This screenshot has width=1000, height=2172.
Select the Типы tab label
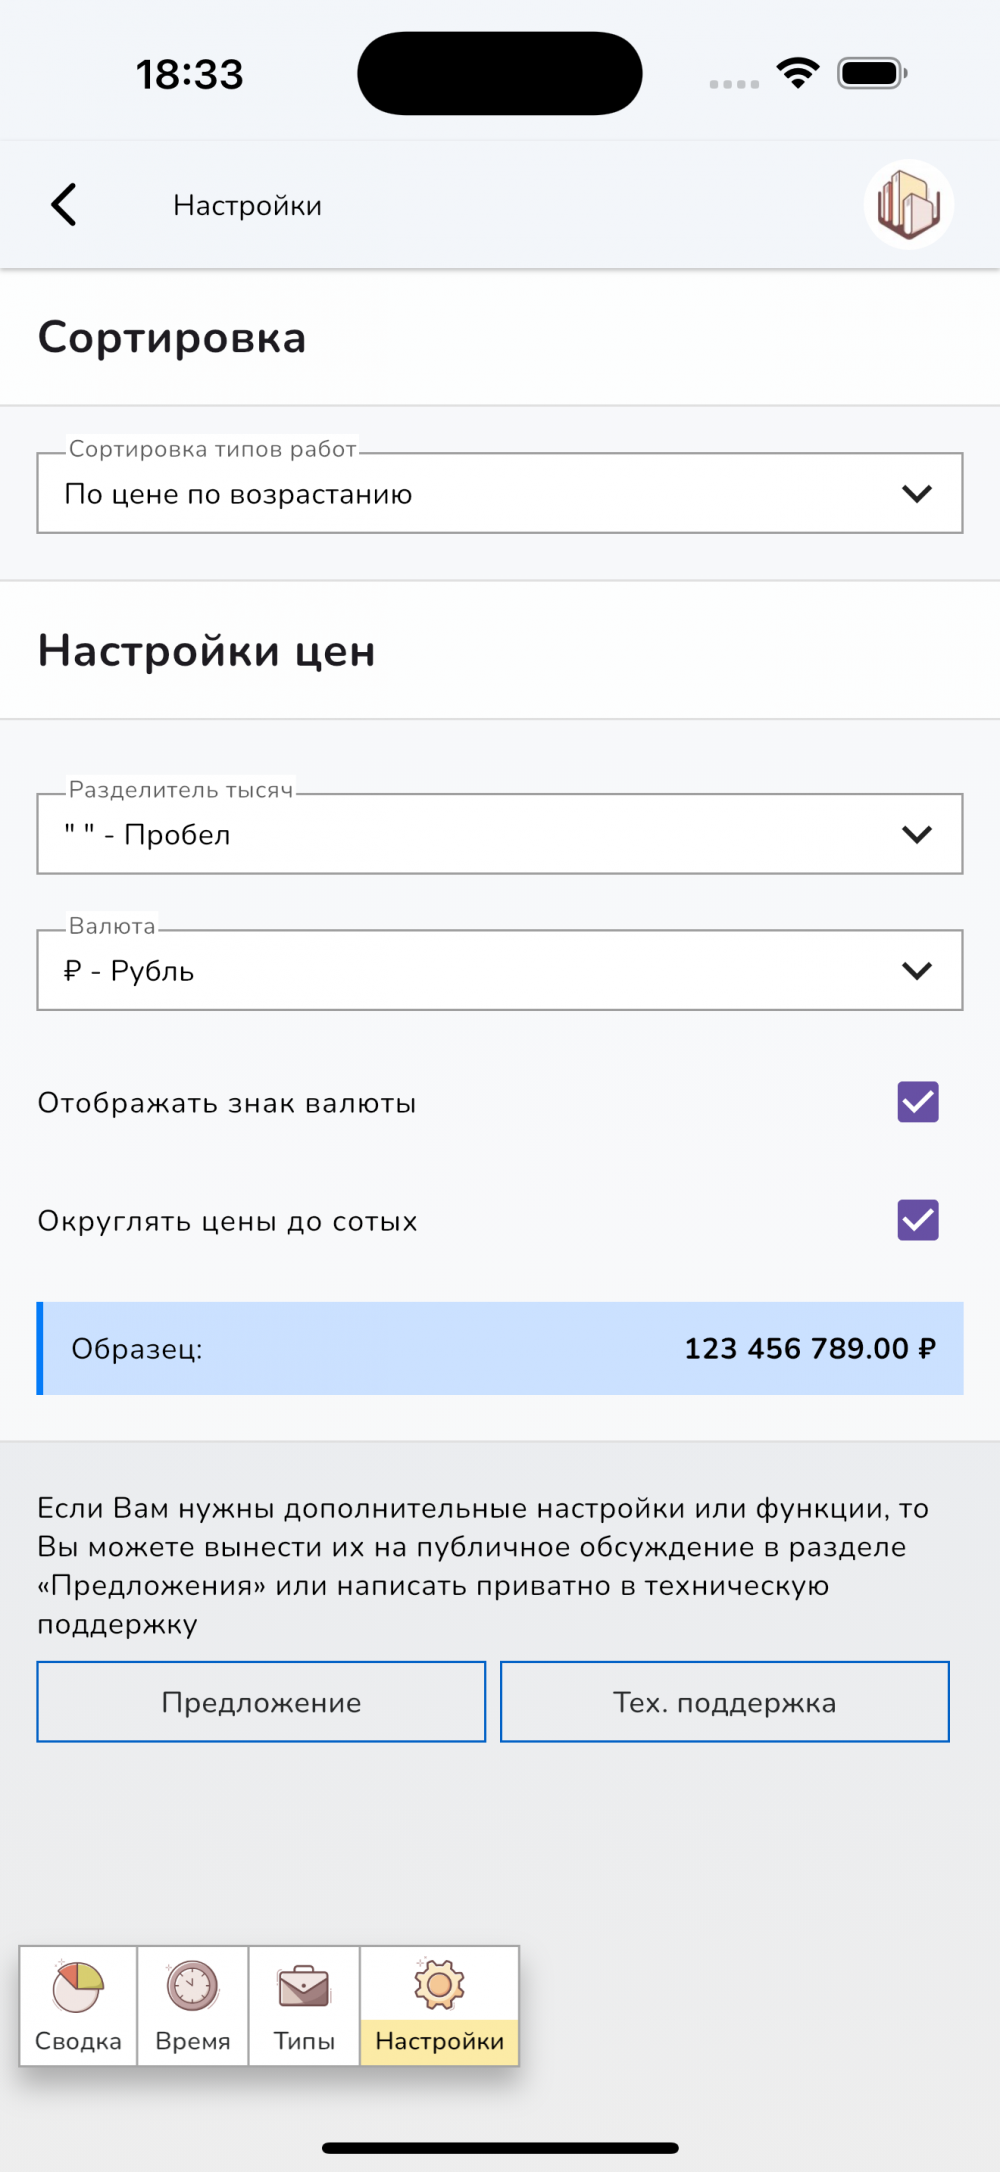coord(304,2041)
